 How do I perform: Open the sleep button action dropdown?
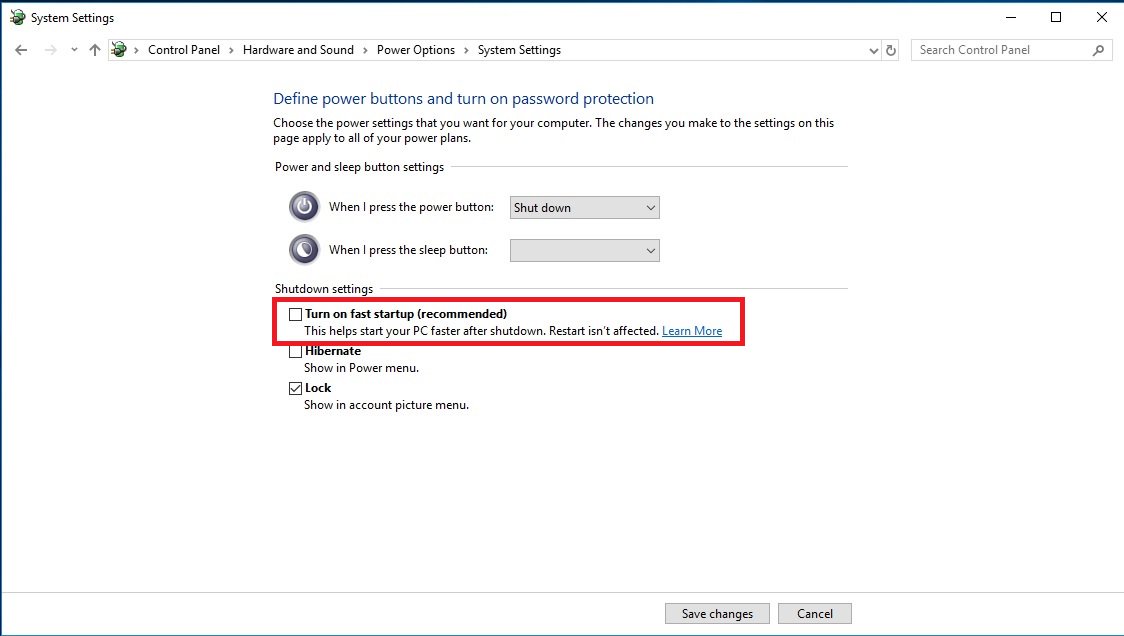coord(584,250)
